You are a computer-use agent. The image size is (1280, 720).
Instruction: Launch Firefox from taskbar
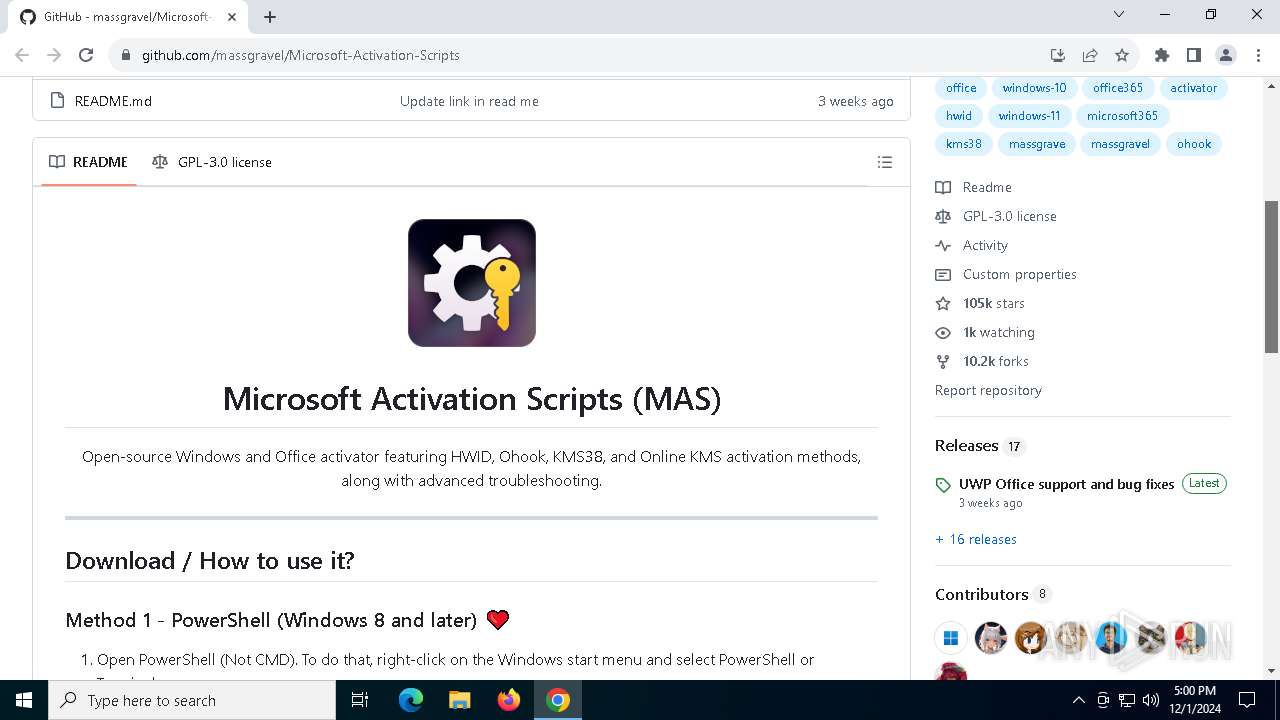click(509, 700)
